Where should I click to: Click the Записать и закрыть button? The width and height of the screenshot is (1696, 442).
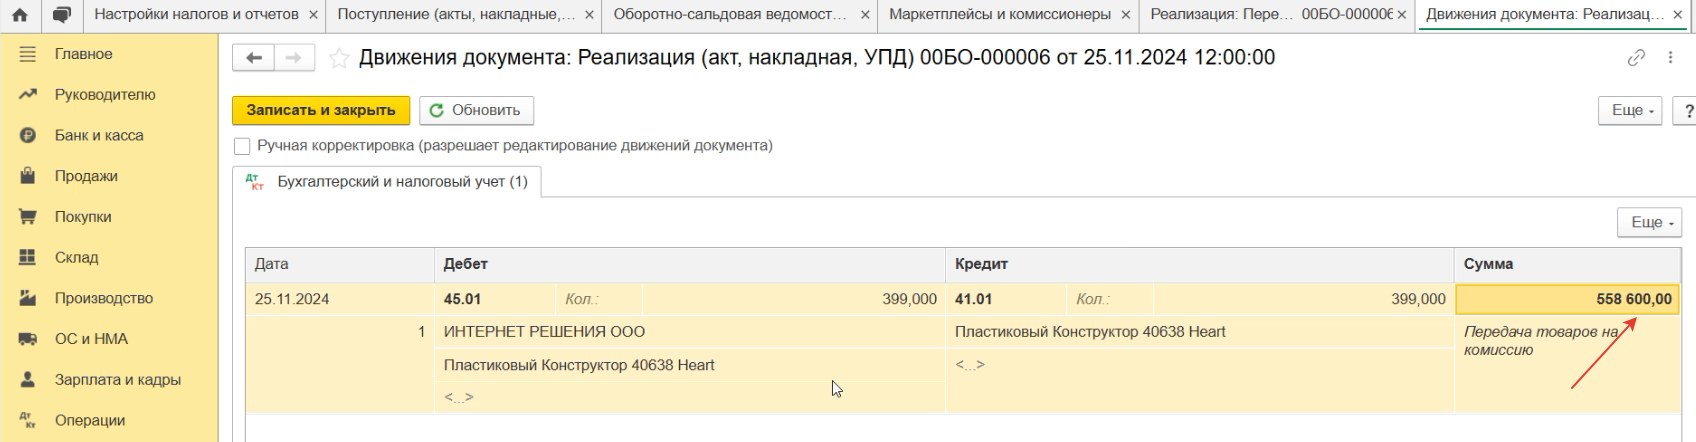click(x=321, y=110)
